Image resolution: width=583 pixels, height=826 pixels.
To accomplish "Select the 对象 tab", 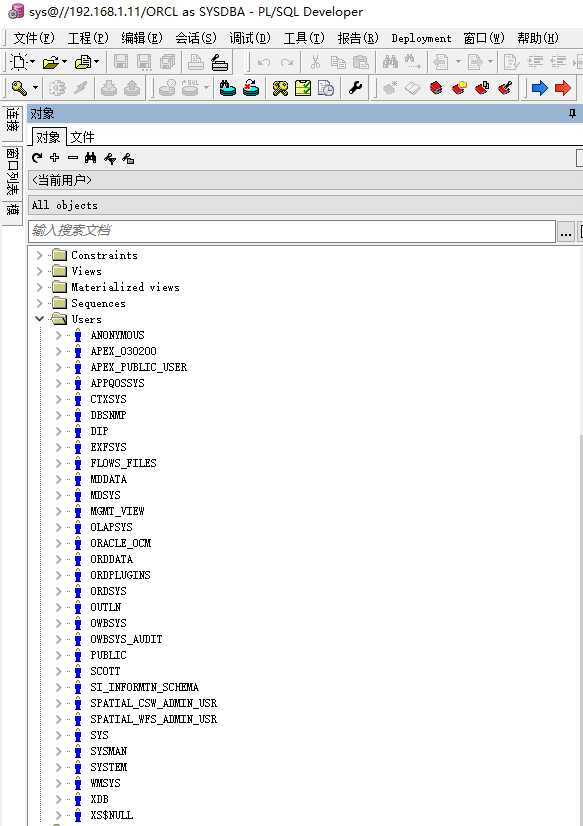I will tap(48, 137).
